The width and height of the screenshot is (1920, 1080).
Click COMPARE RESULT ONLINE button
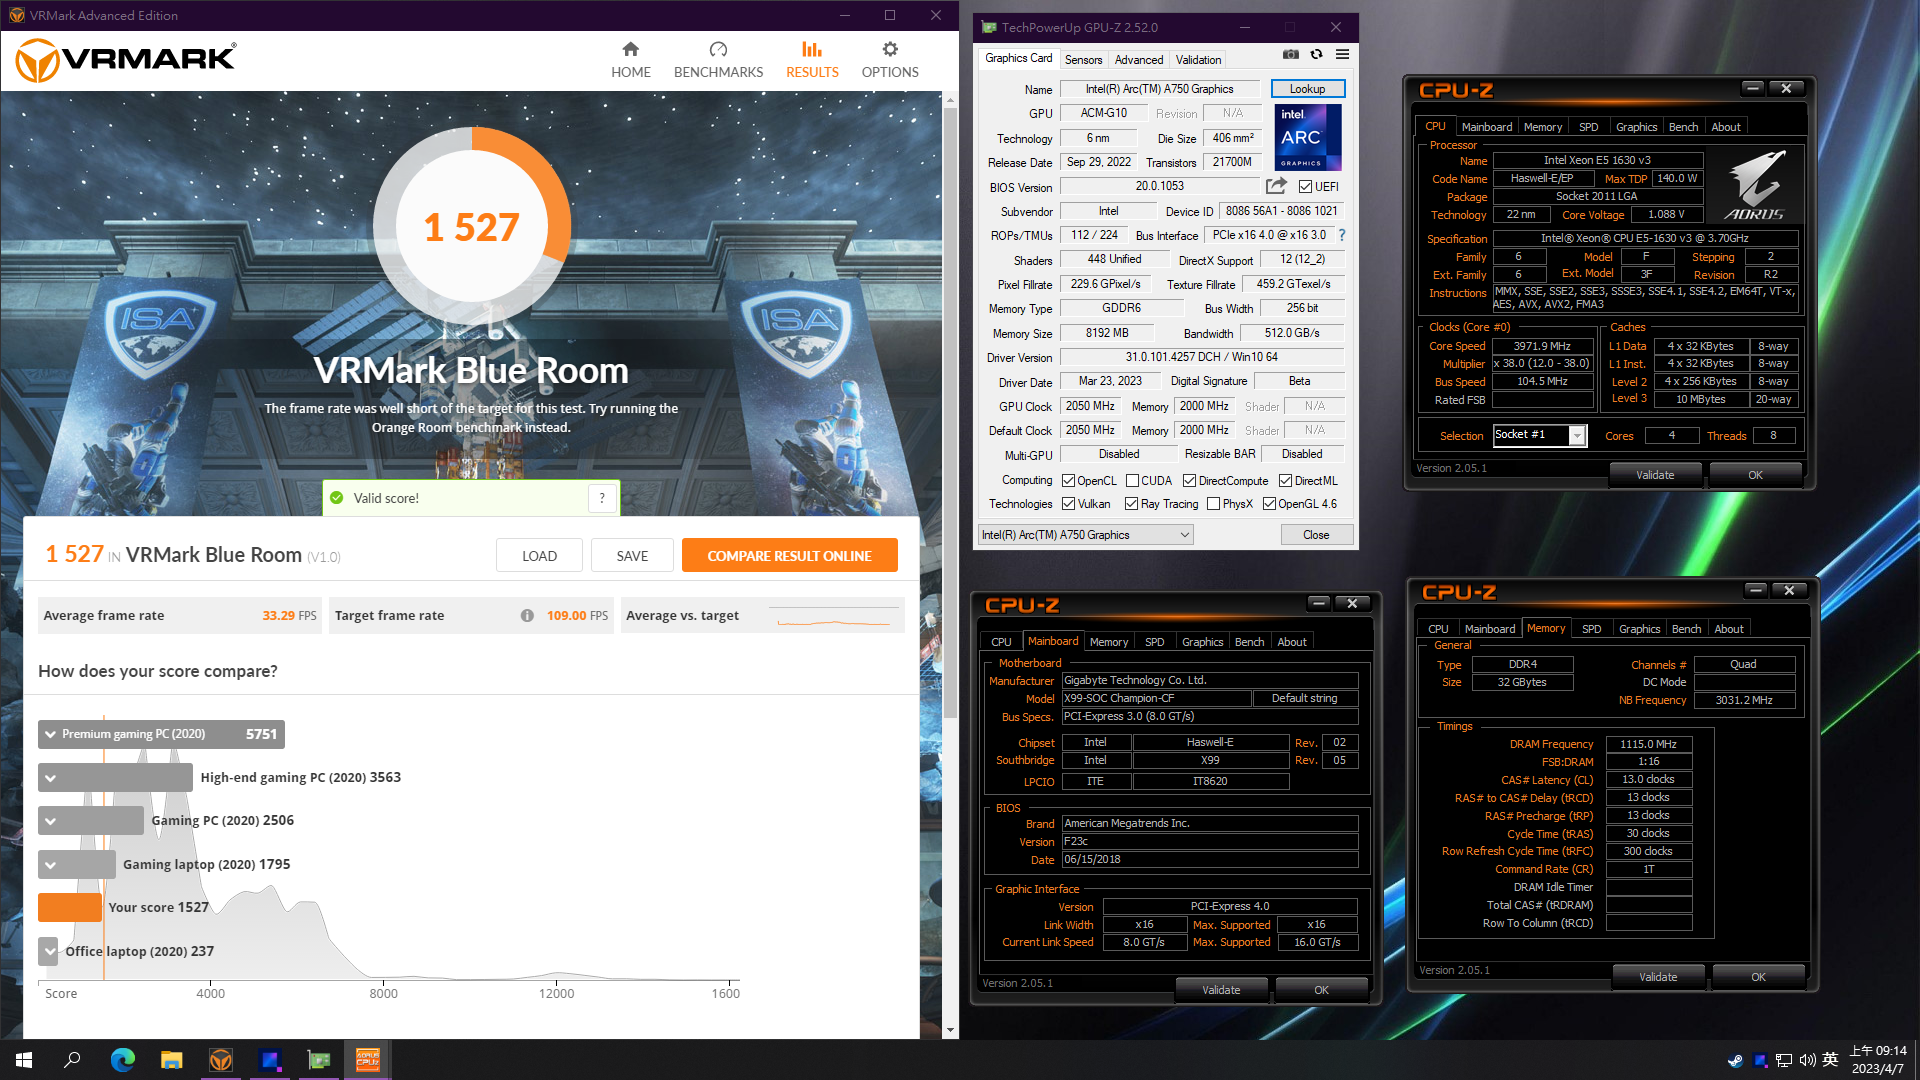[789, 556]
